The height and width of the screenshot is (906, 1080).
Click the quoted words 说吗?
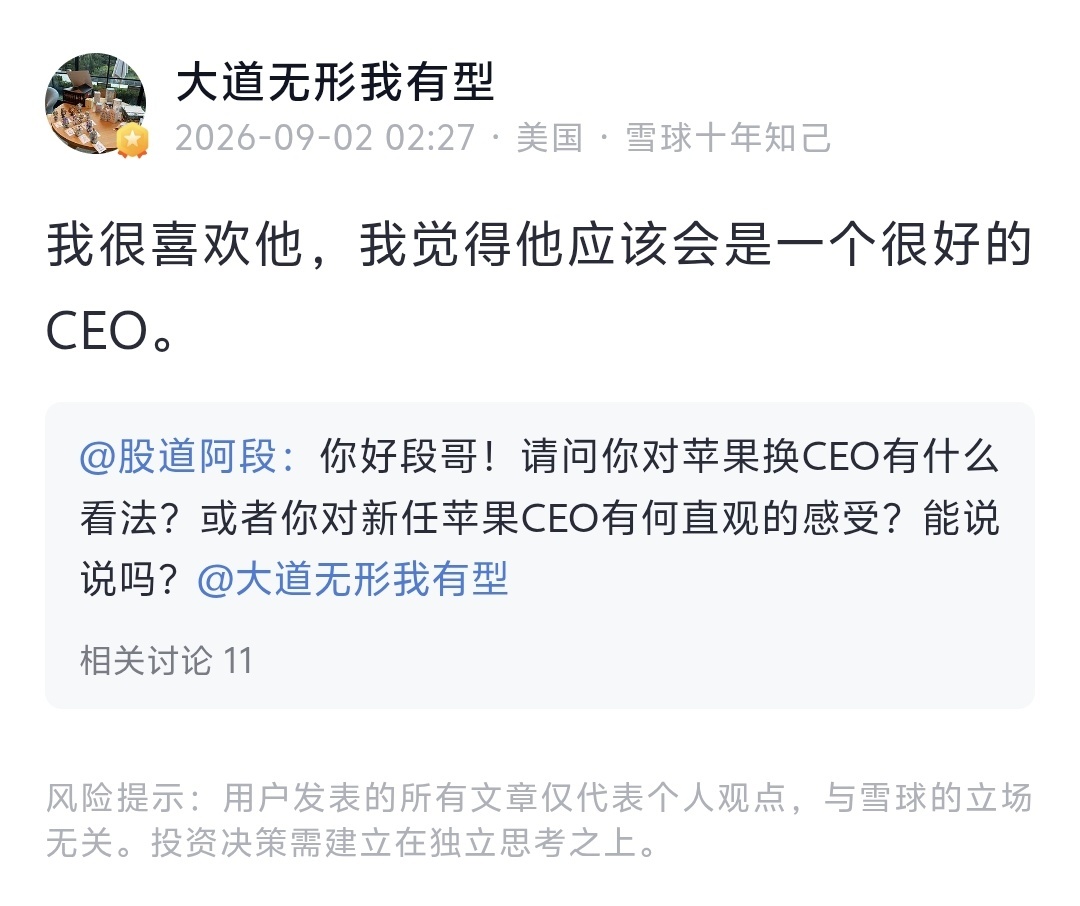(x=129, y=579)
